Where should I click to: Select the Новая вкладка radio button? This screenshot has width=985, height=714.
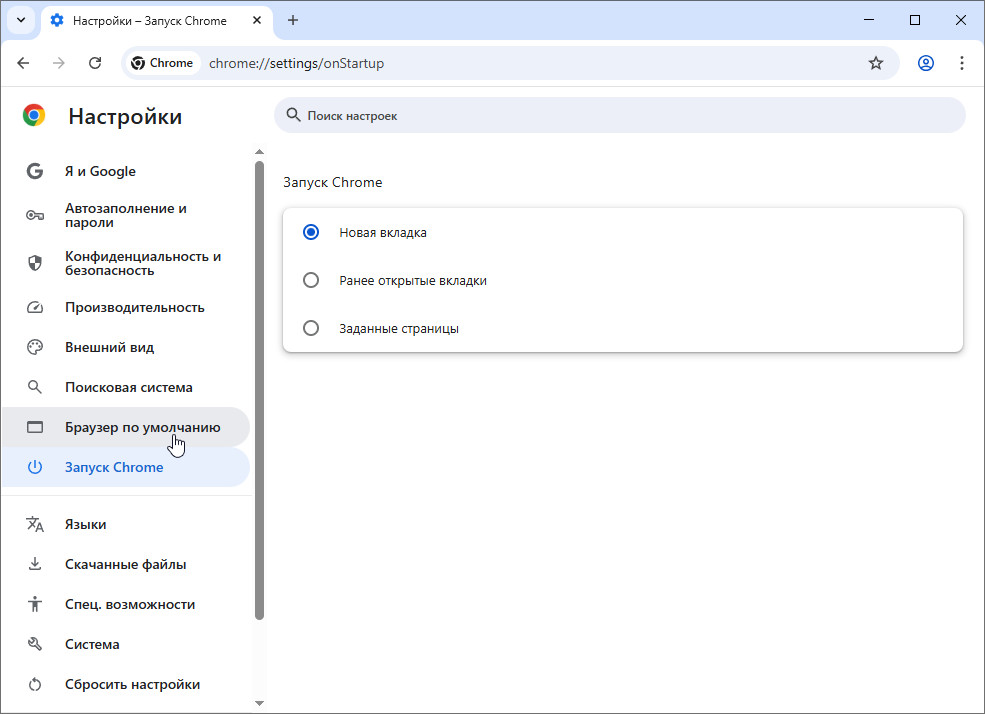point(311,232)
